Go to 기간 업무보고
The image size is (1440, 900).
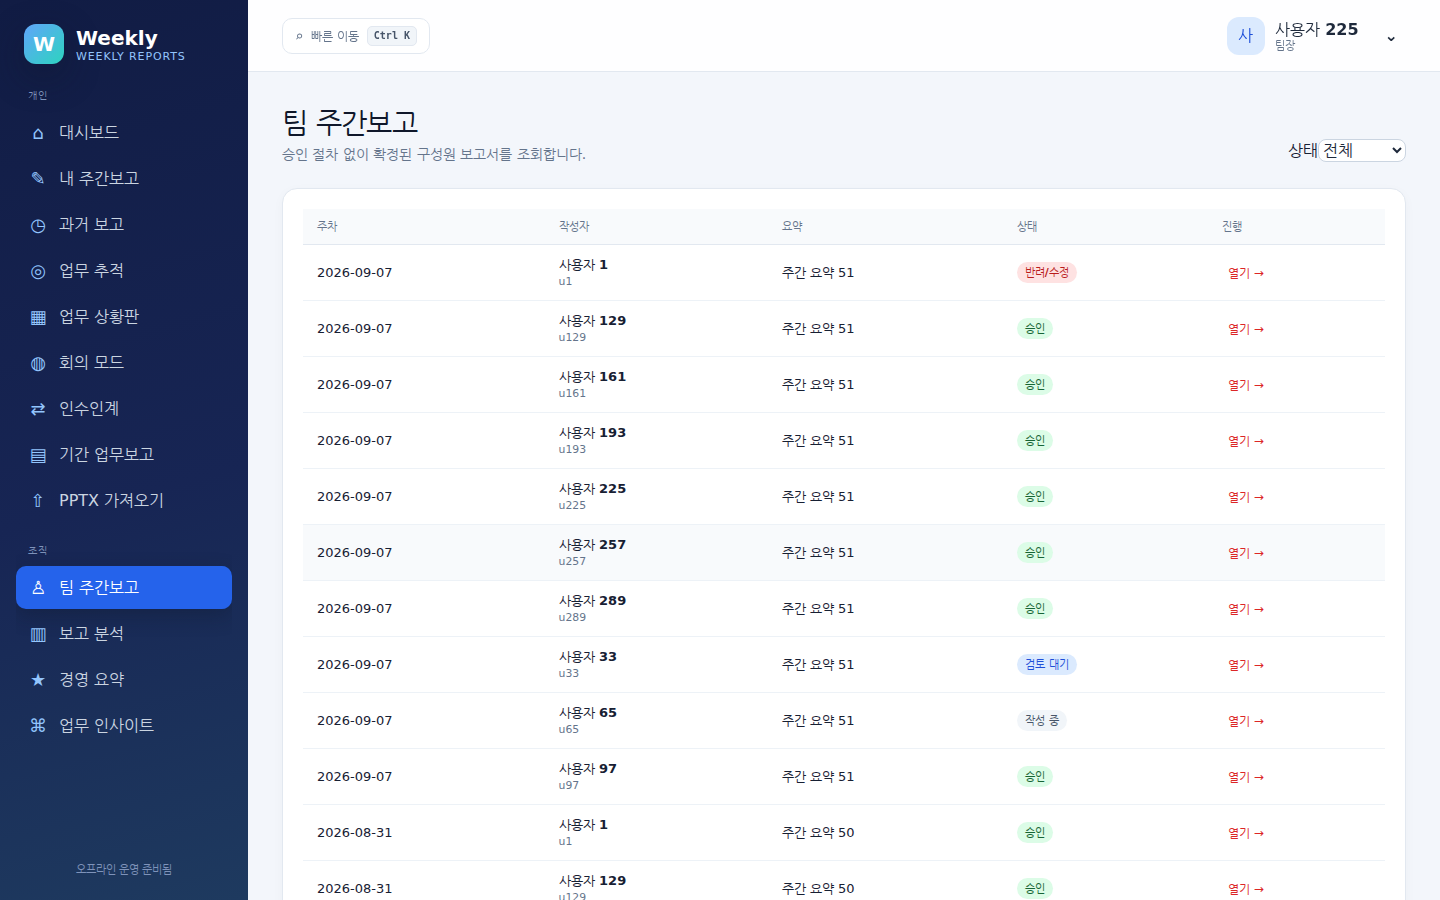pos(124,454)
